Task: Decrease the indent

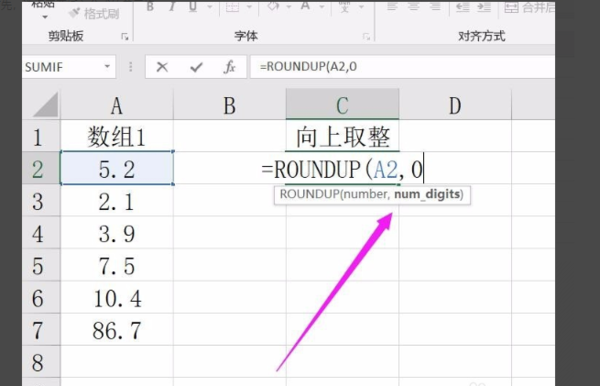Action: tap(462, 7)
